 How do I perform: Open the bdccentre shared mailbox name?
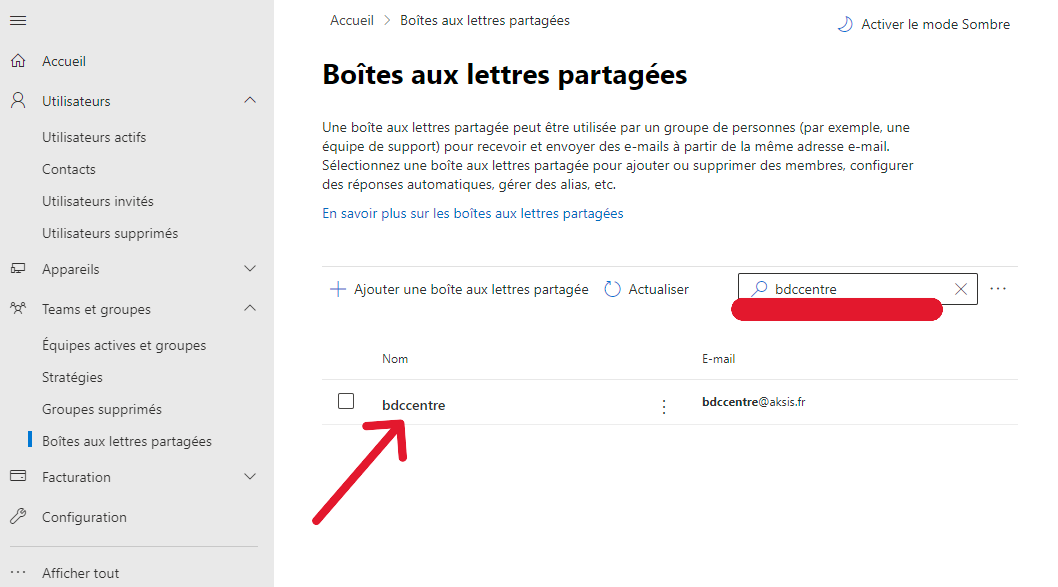pos(414,406)
